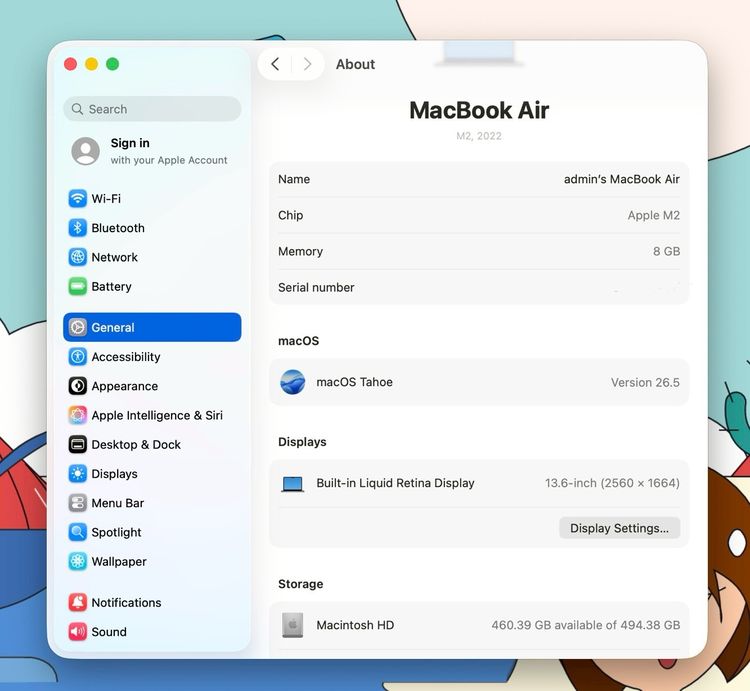Screen dimensions: 750x691
Task: Click the Built-in Liquid Retina Display label
Action: 396,483
